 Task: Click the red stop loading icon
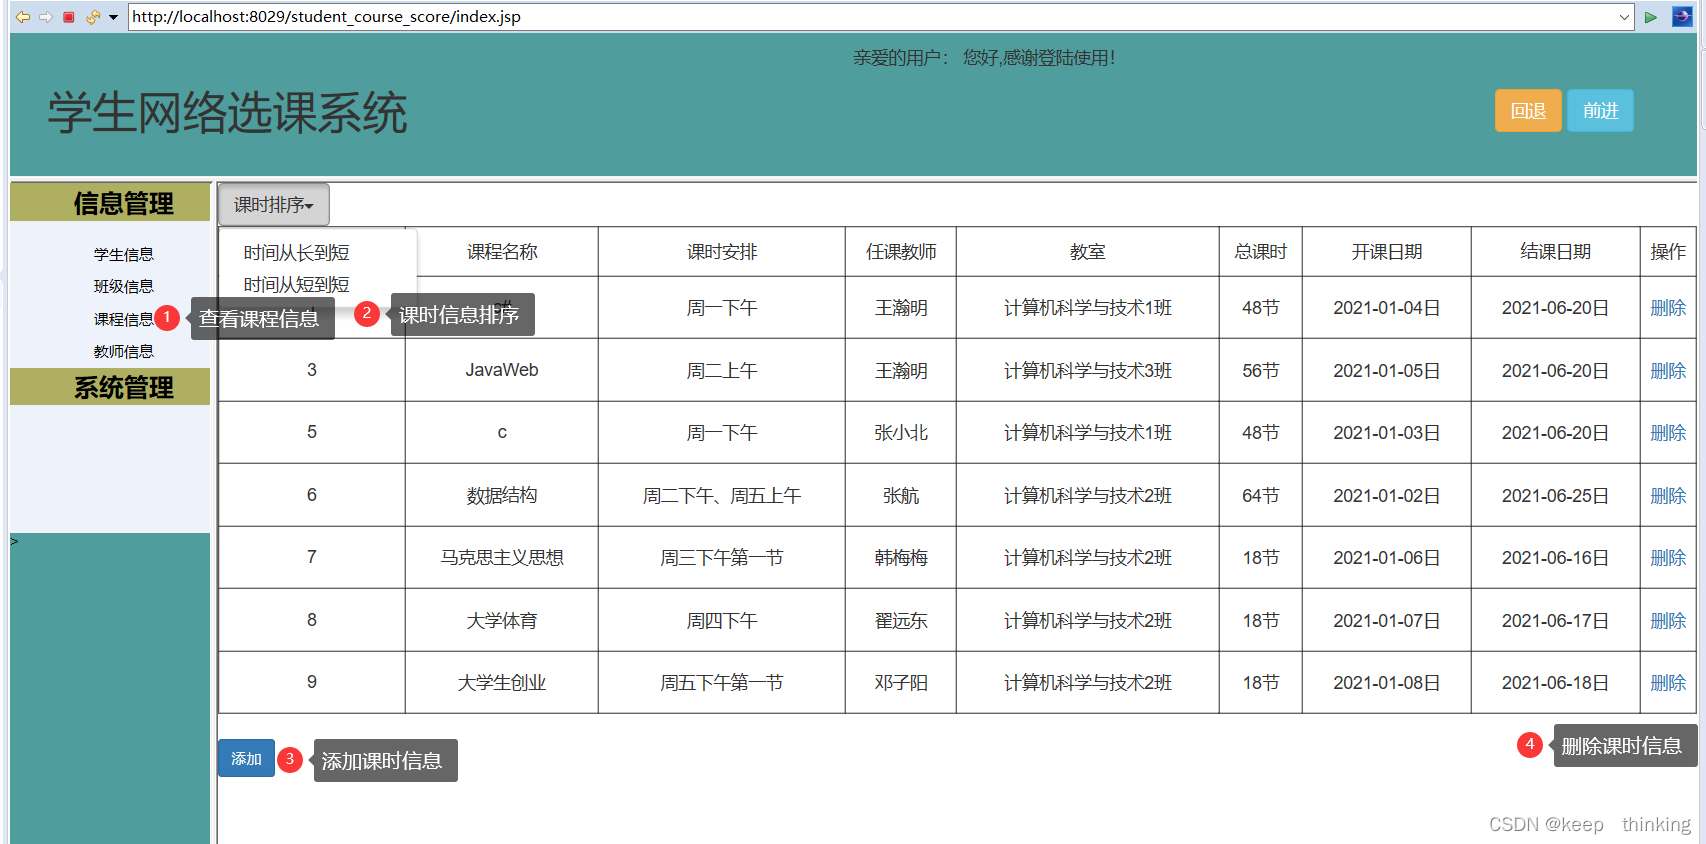click(x=69, y=17)
